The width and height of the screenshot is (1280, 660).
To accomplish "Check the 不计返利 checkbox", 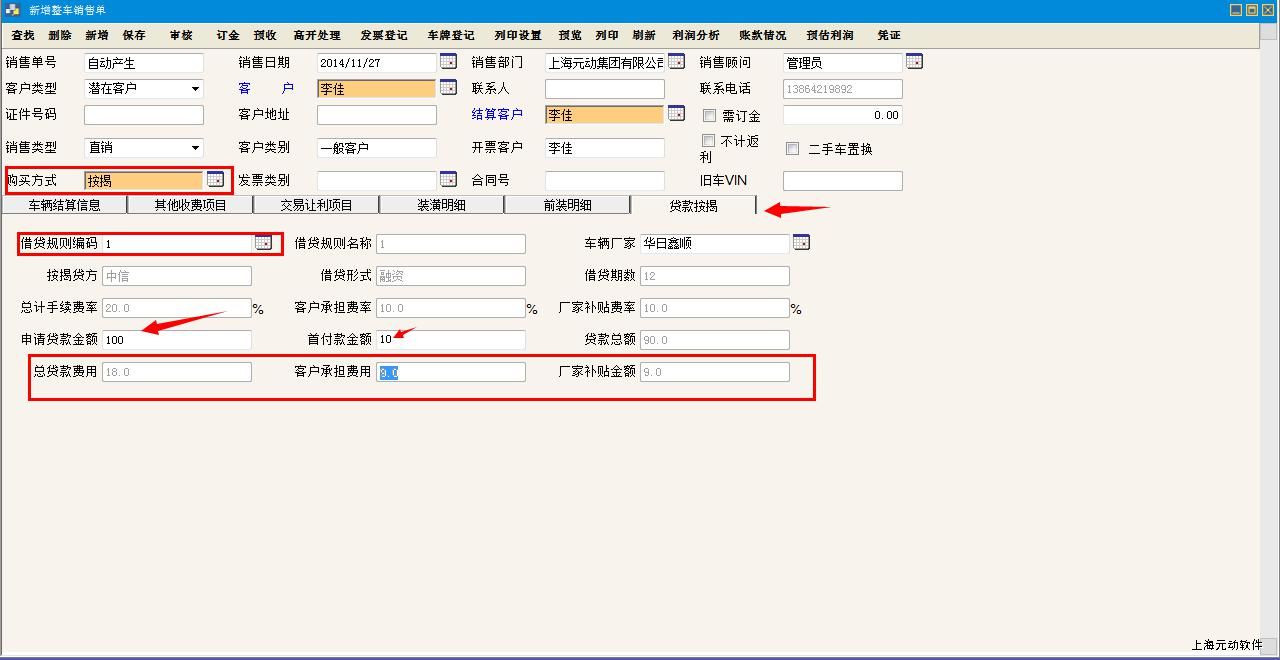I will (709, 141).
